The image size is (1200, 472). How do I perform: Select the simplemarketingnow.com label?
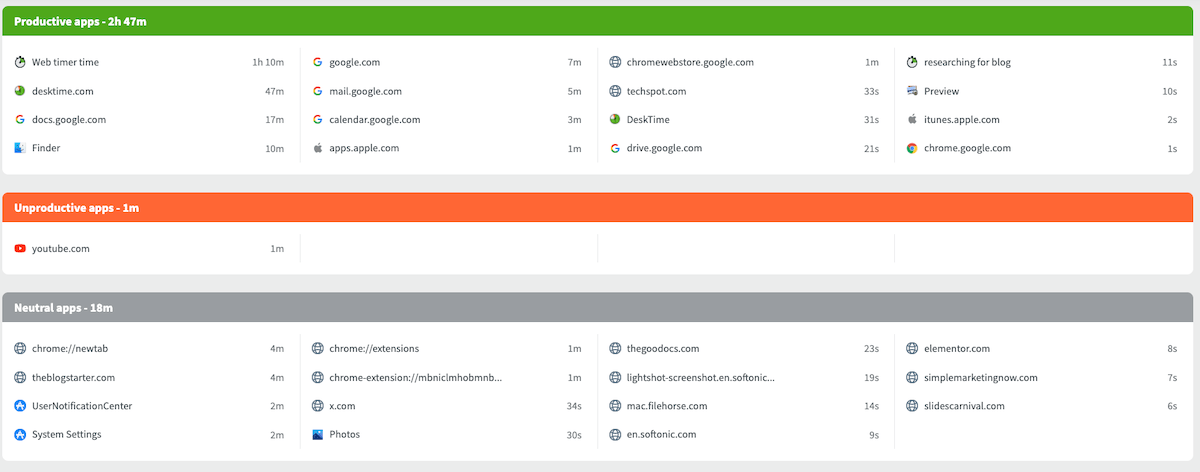tap(981, 378)
